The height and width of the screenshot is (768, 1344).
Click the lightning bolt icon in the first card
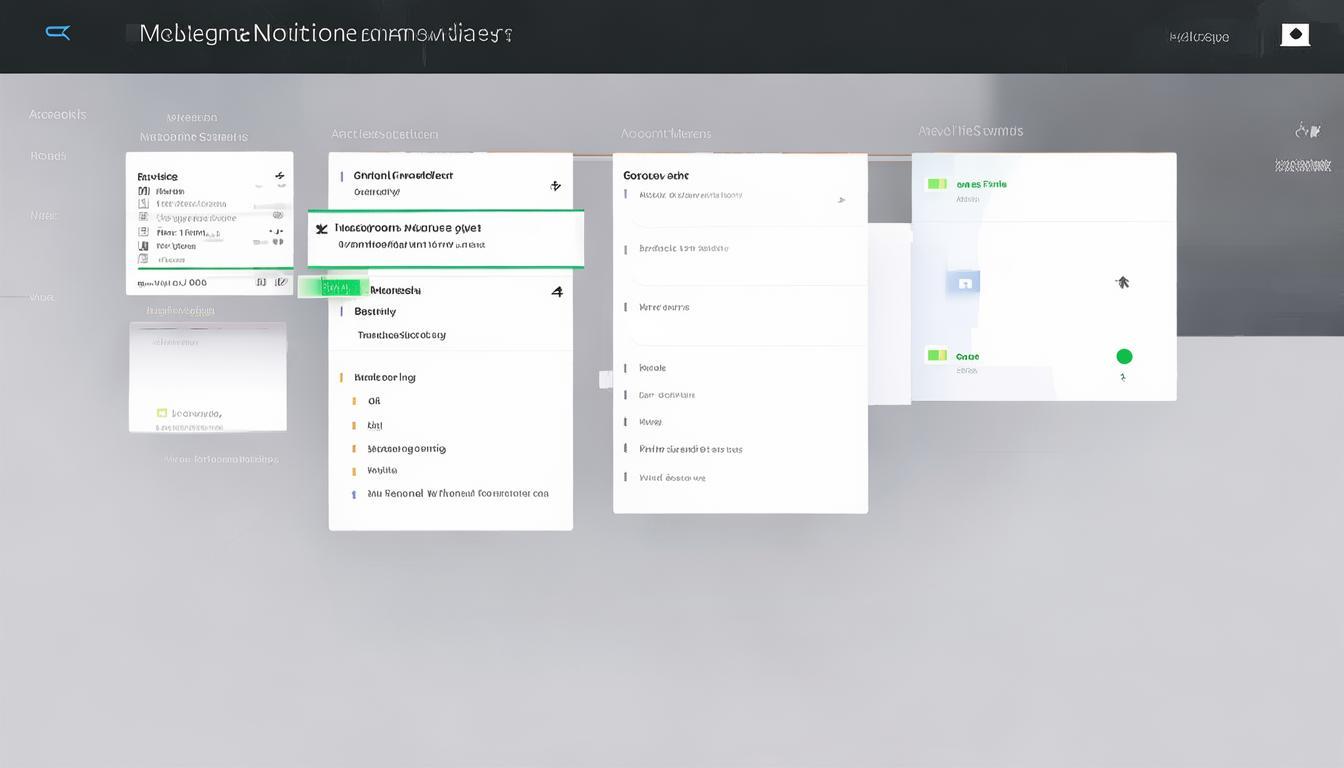[279, 177]
